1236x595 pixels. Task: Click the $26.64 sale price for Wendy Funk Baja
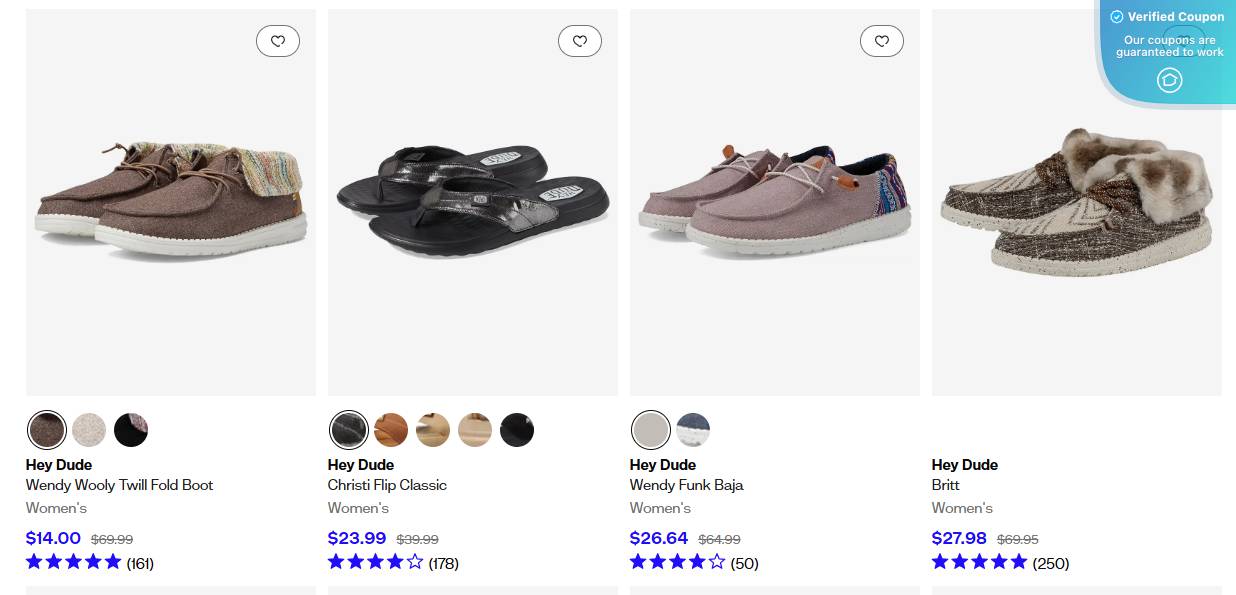[658, 538]
